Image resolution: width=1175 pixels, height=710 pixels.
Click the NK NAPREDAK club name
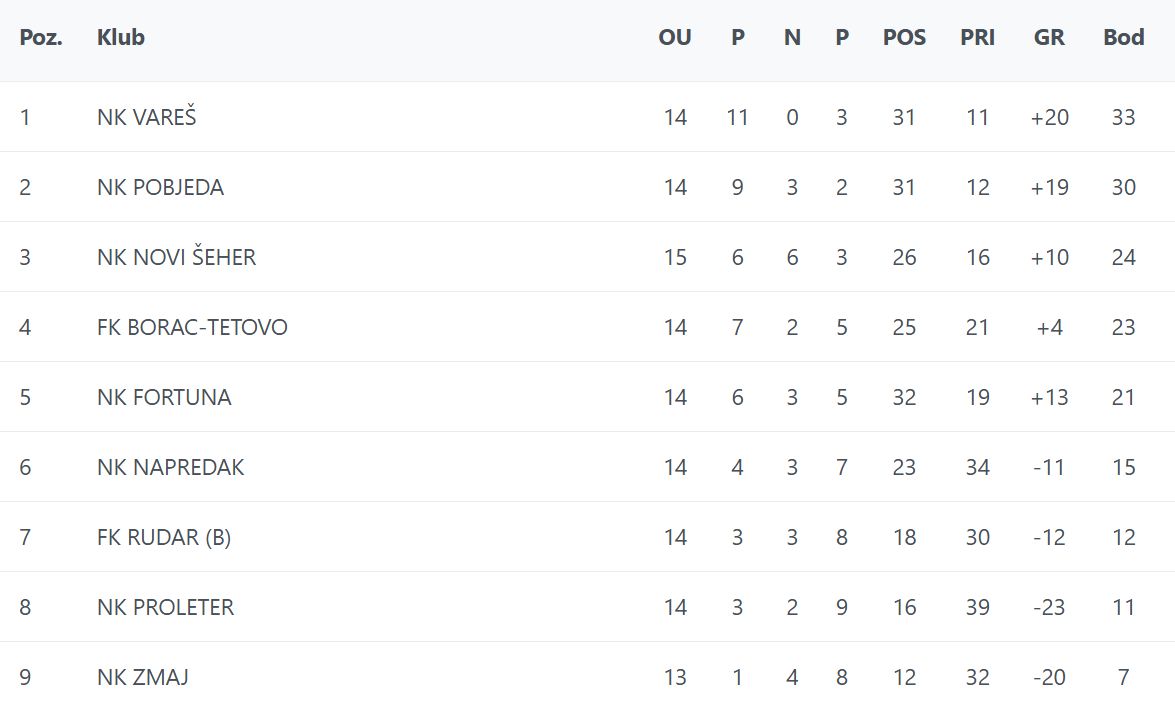pos(170,467)
